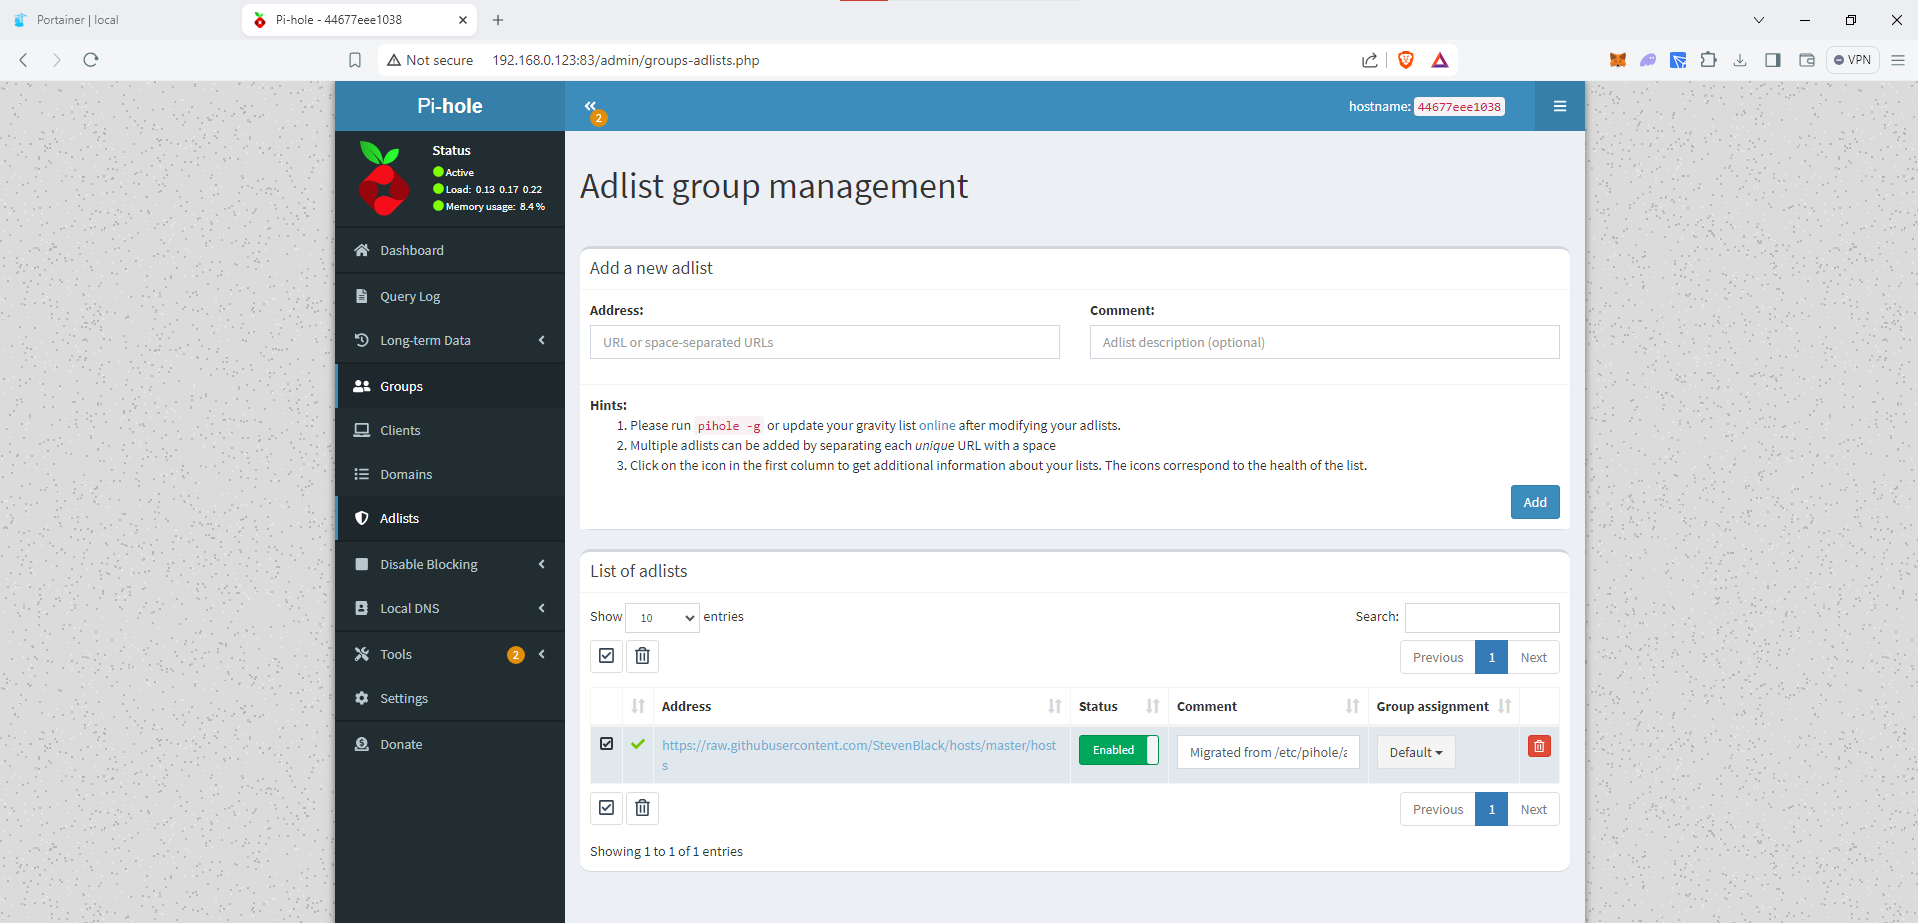1918x923 pixels.
Task: Open the Brave Wallet icon
Action: (x=1806, y=60)
